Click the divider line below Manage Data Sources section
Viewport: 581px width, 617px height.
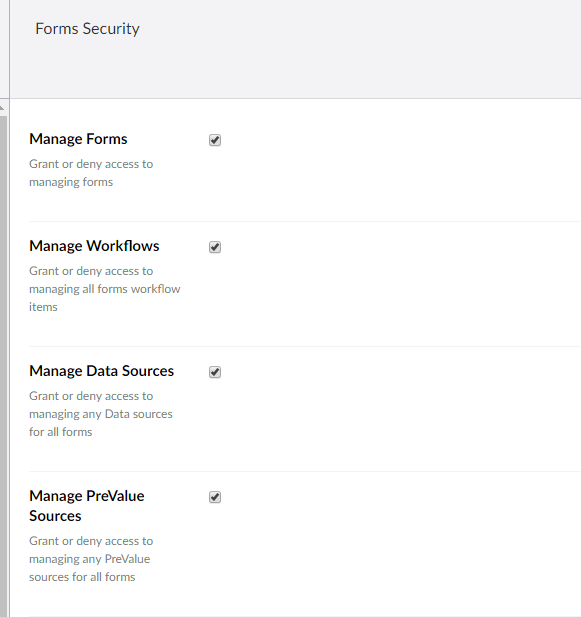[305, 471]
